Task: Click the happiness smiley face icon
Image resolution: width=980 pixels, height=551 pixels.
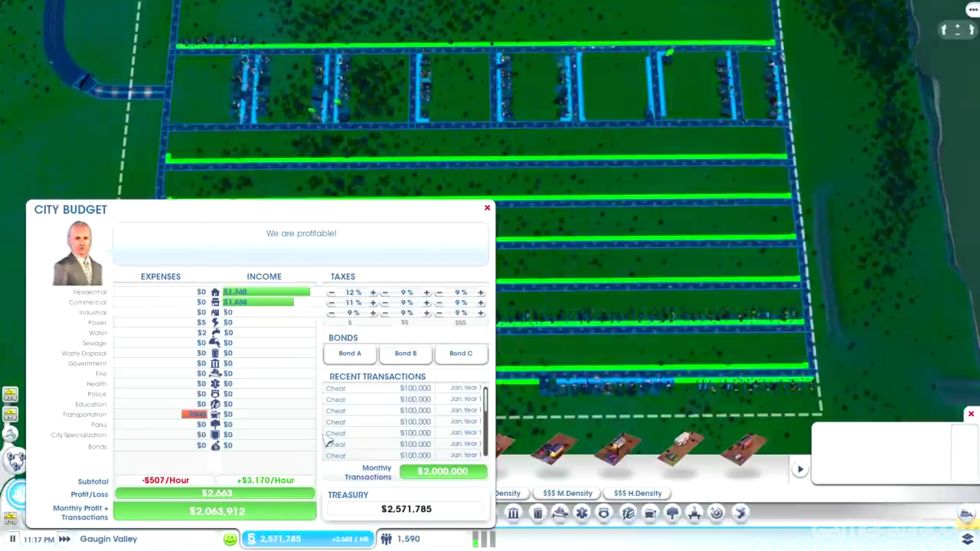Action: [x=230, y=539]
